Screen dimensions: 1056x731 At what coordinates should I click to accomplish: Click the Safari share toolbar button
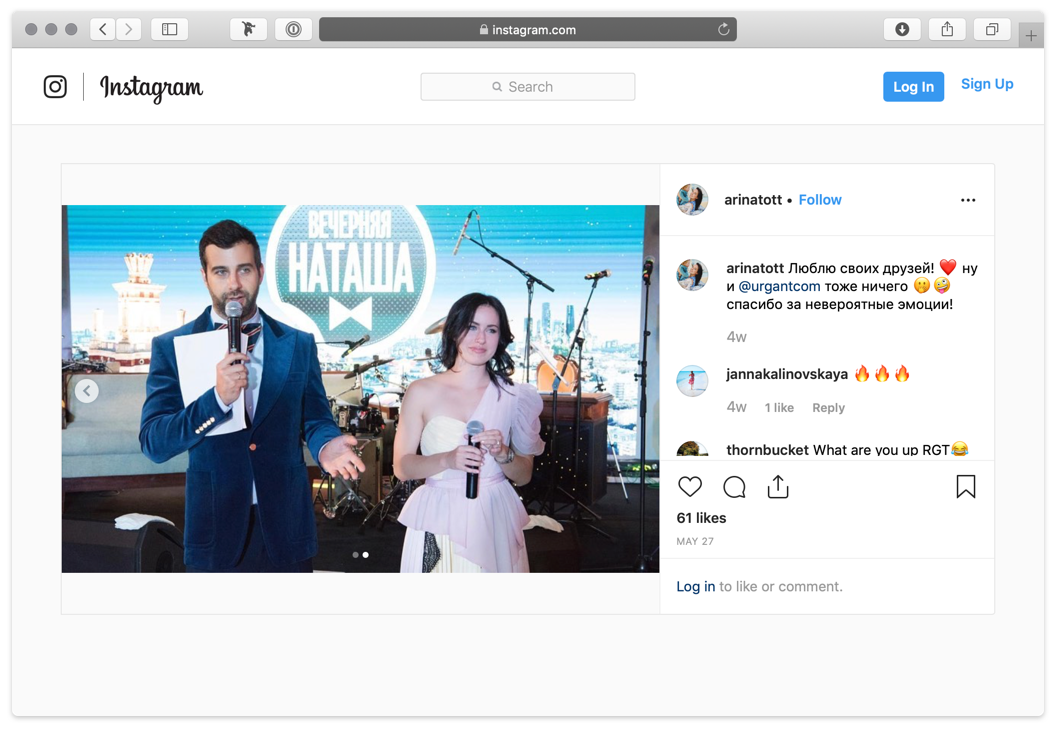pyautogui.click(x=946, y=30)
